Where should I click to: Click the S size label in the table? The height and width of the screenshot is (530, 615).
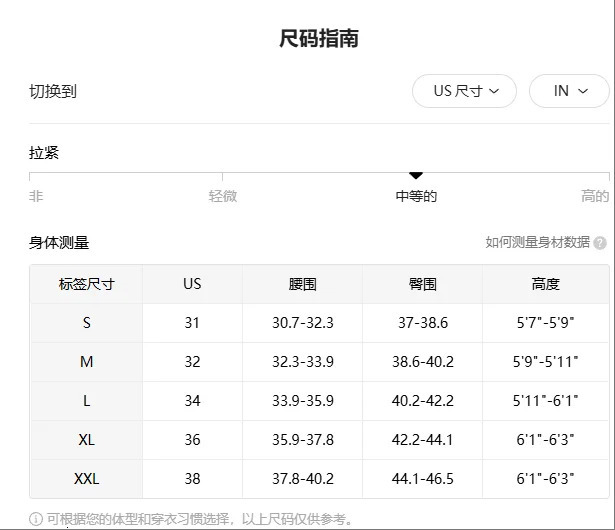(87, 323)
